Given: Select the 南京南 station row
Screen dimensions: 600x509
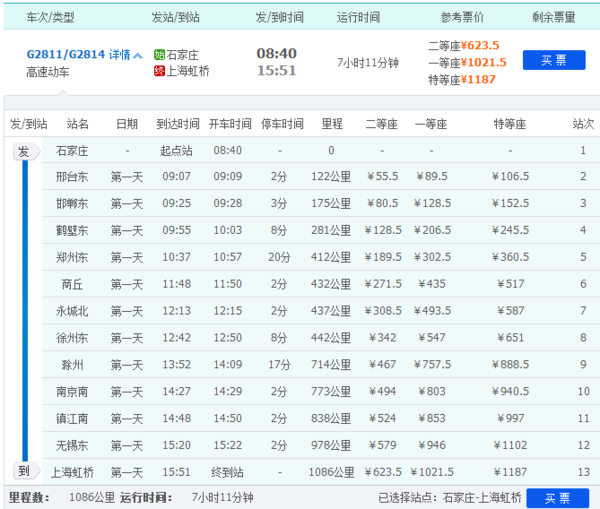Looking at the screenshot, I should click(x=321, y=391).
